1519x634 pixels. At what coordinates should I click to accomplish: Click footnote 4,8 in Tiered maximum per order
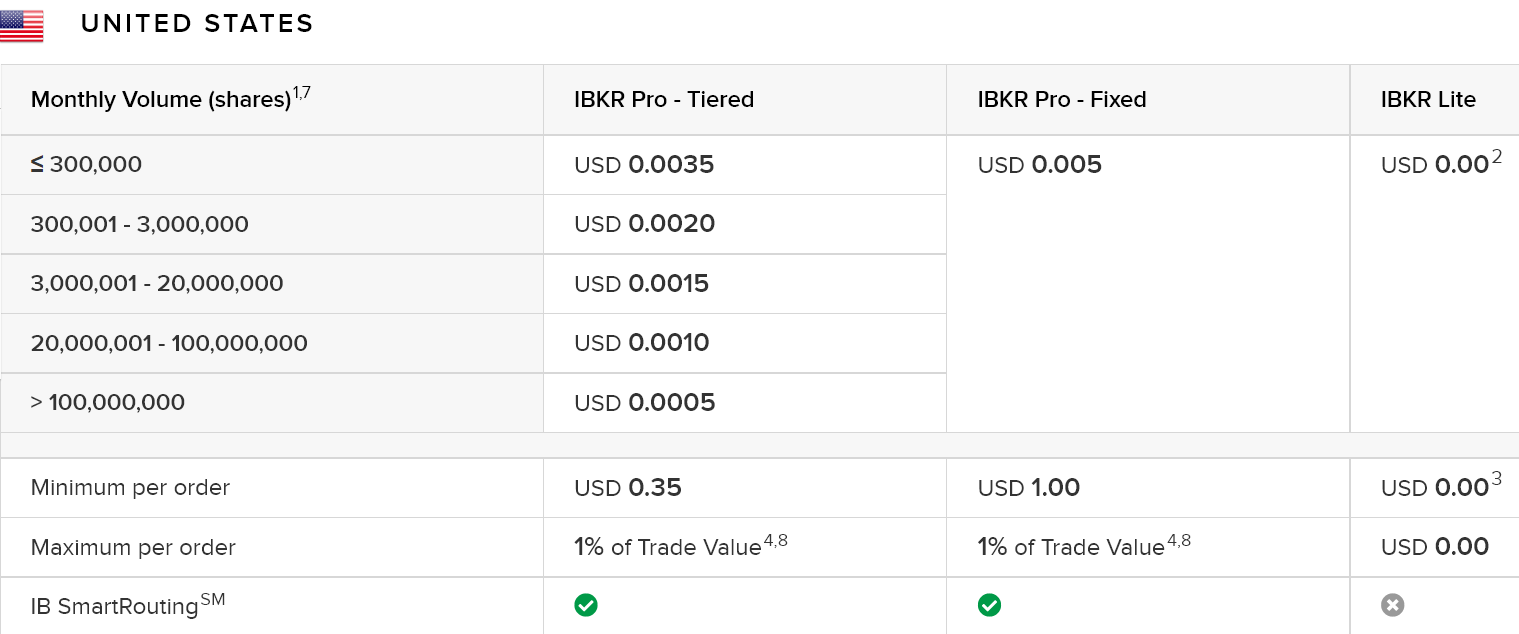[775, 541]
